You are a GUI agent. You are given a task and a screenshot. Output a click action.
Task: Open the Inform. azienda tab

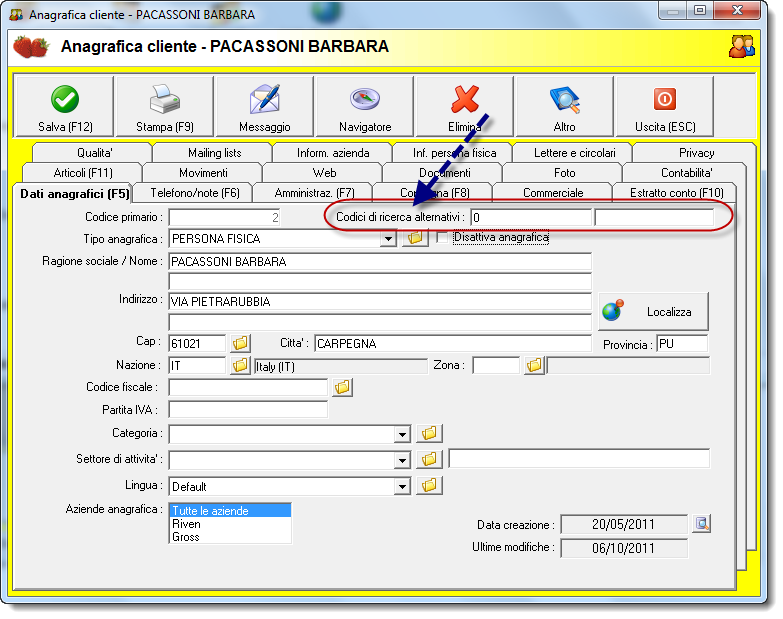tap(333, 153)
